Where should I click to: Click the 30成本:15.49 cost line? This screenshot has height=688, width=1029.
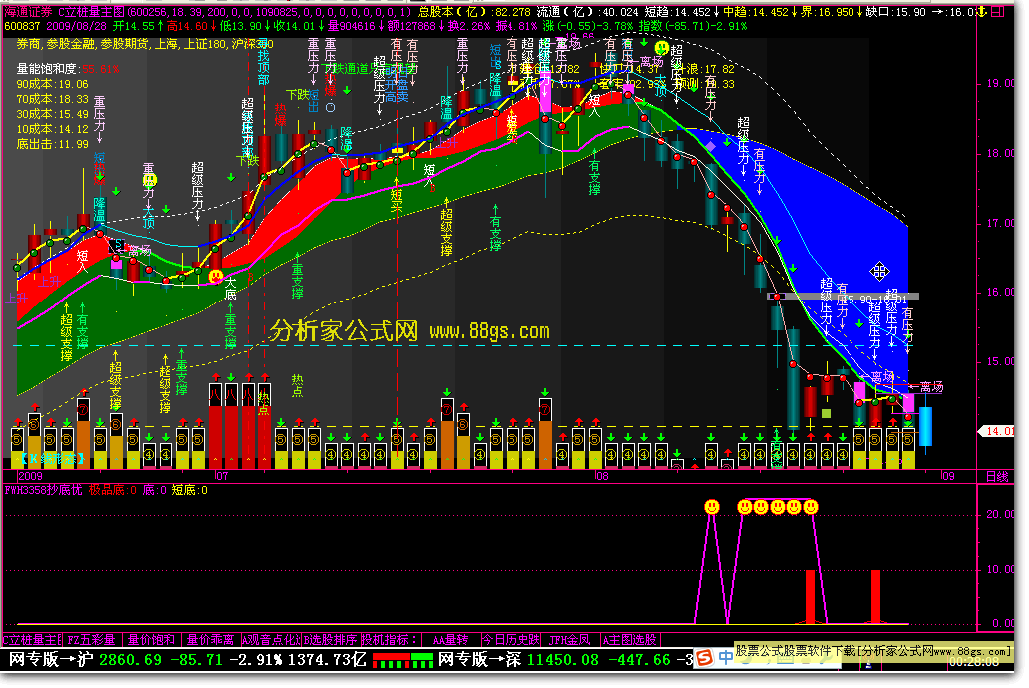(x=52, y=114)
